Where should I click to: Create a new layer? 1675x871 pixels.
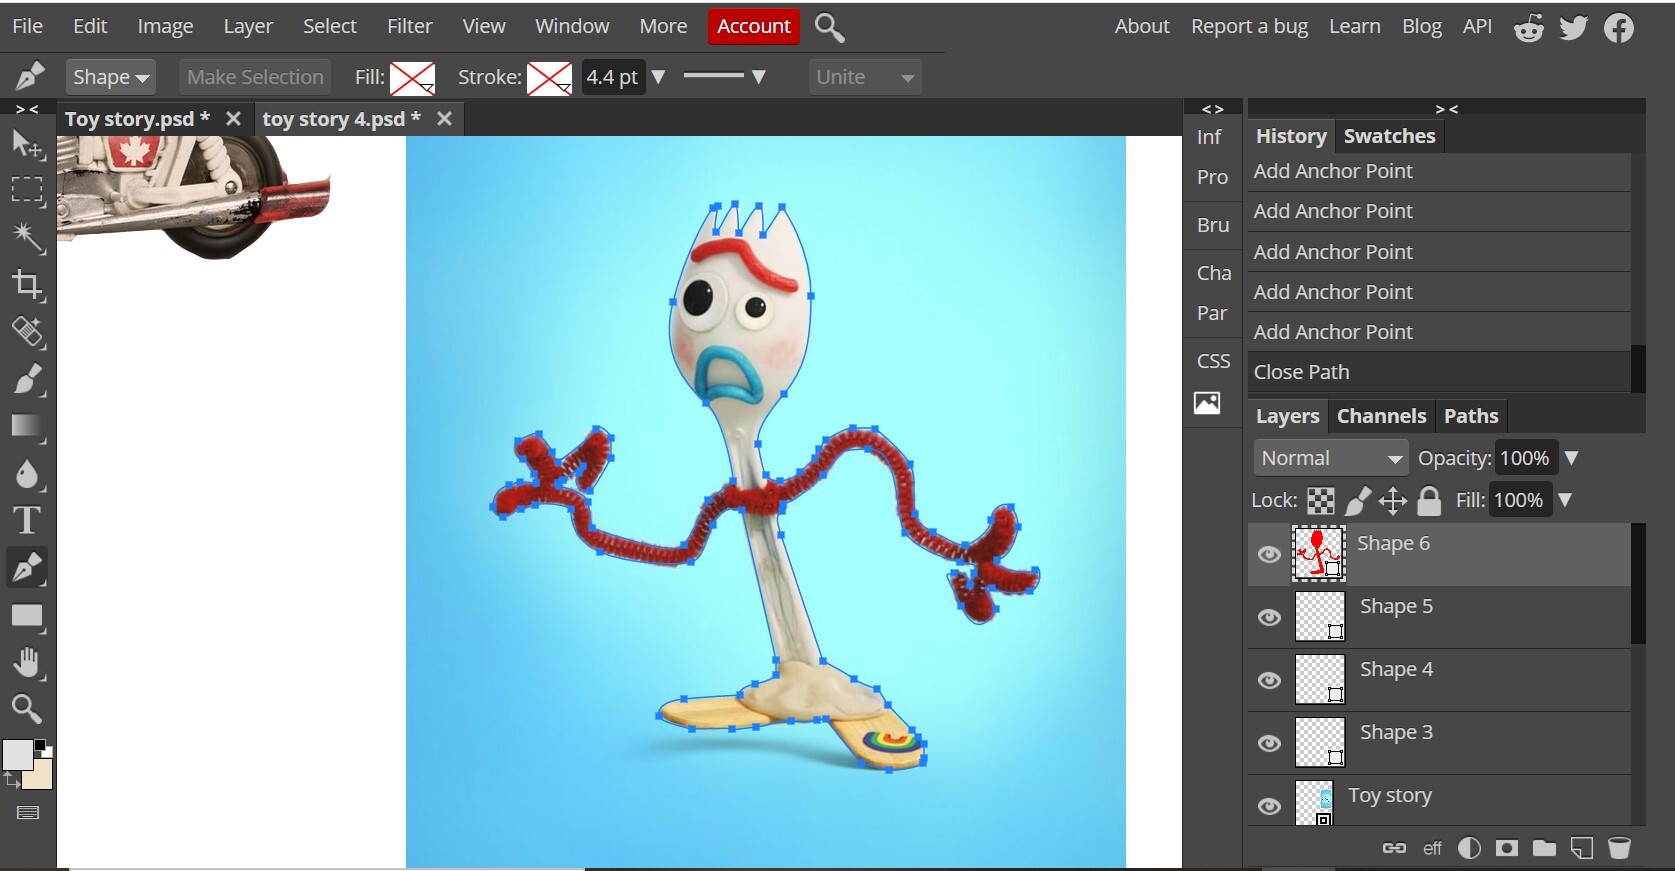[1582, 848]
